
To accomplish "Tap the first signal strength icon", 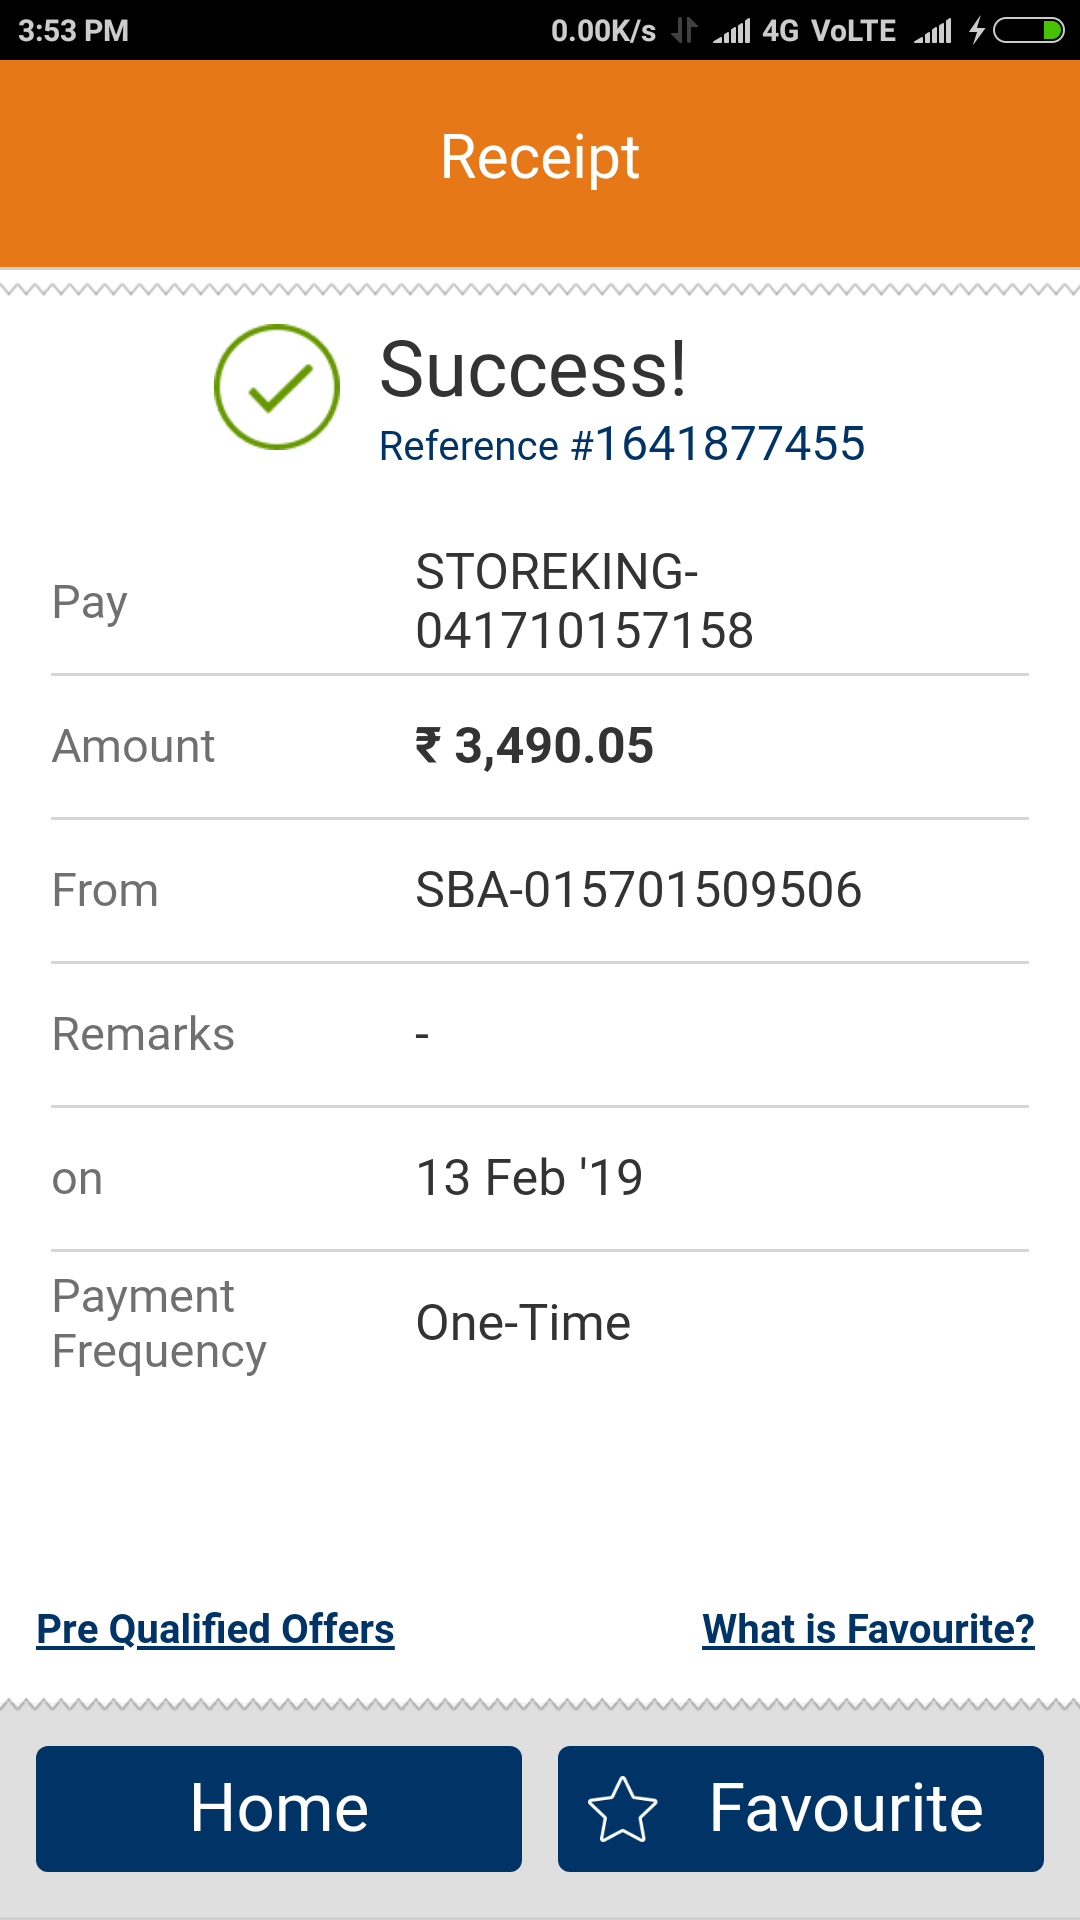I will pos(732,32).
